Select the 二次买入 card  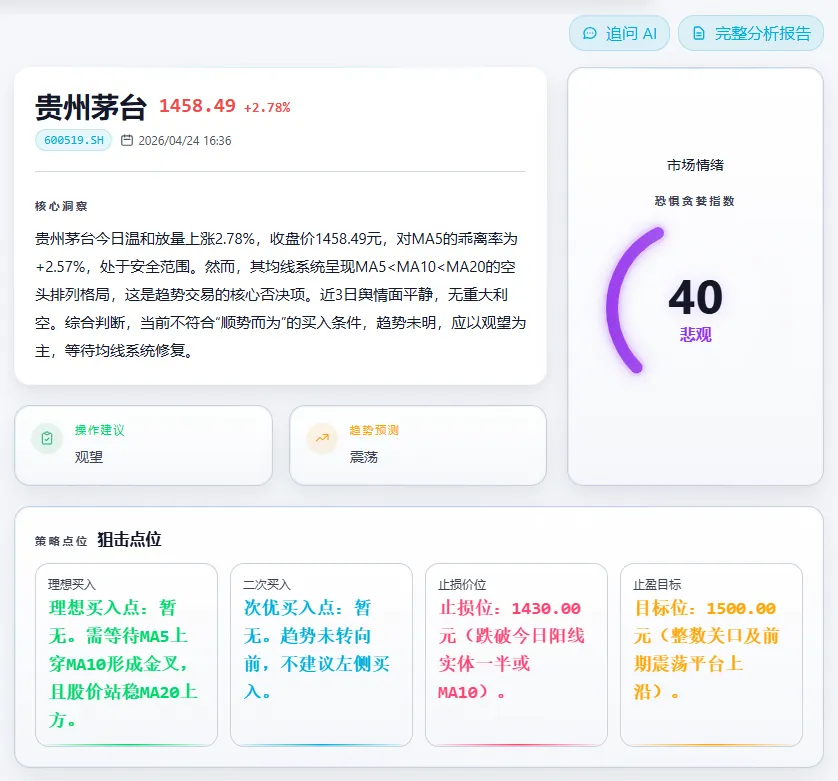click(x=321, y=654)
